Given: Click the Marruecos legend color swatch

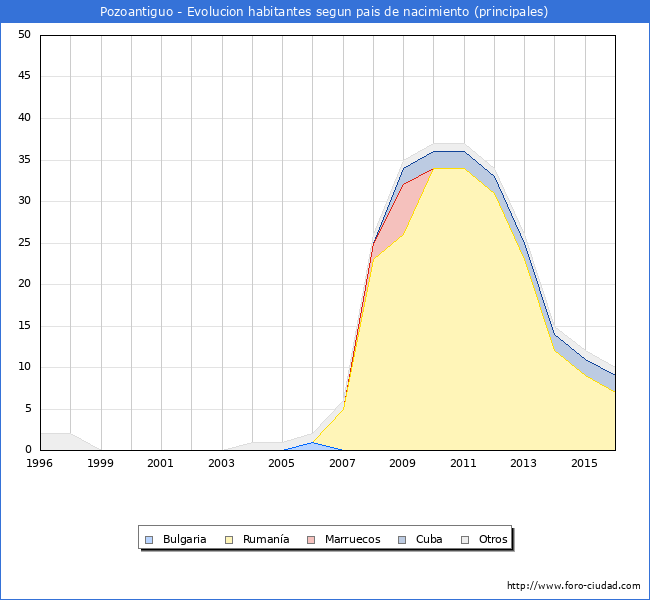Looking at the screenshot, I should coord(311,539).
